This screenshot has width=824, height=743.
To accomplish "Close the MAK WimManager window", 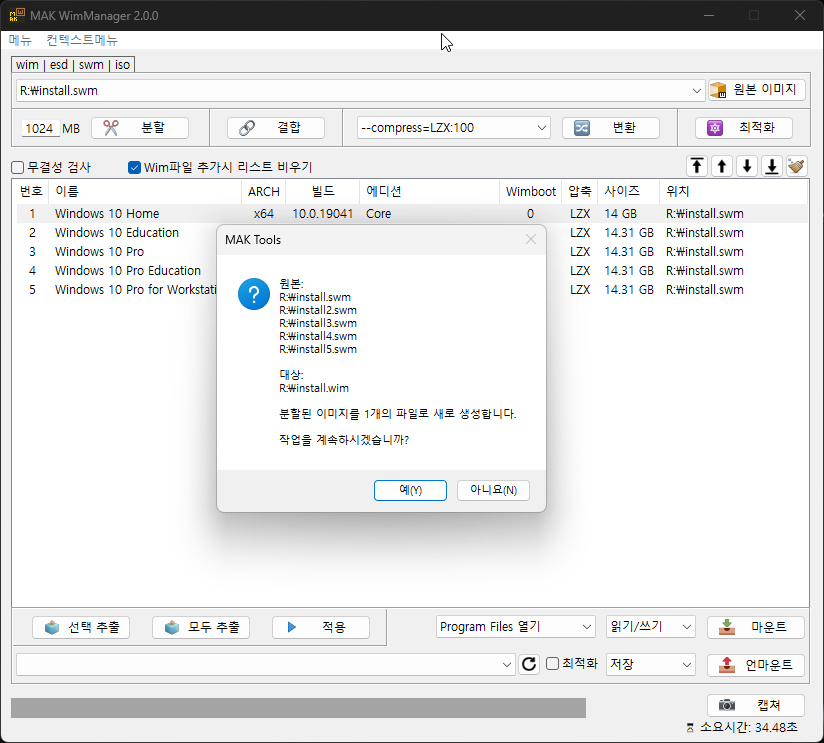I will [800, 15].
